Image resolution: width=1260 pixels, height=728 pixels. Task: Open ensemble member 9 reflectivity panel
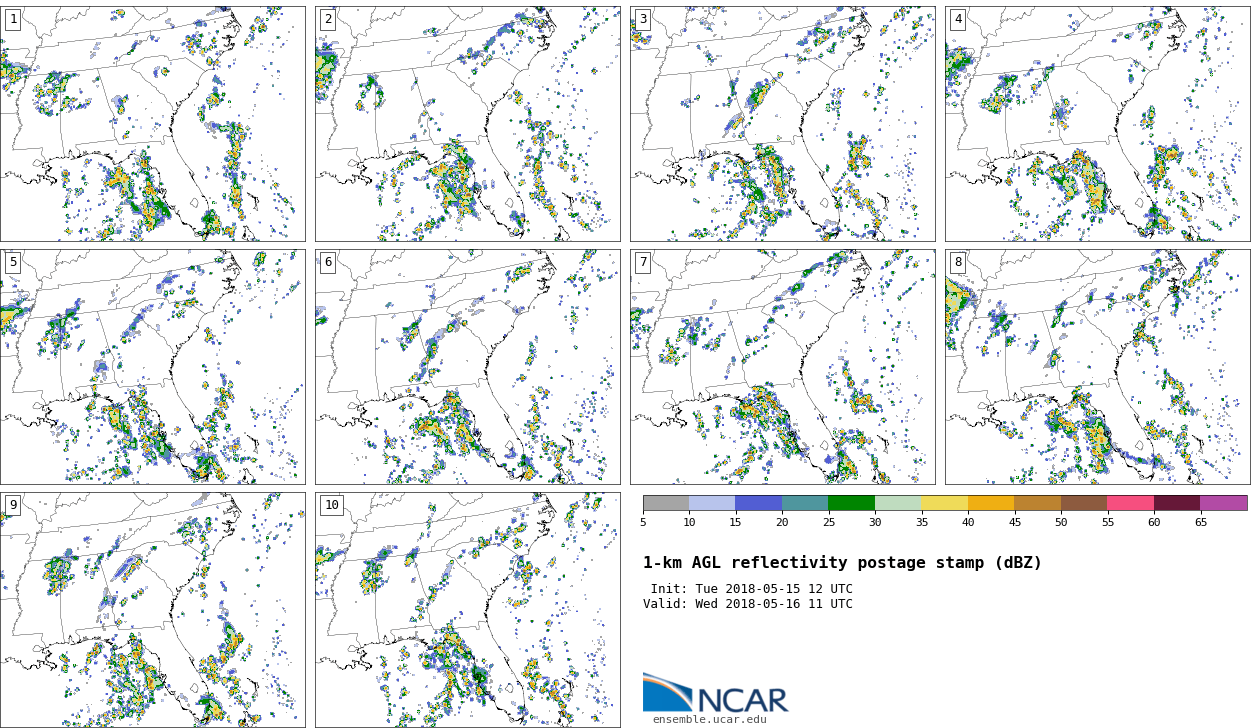tap(152, 609)
